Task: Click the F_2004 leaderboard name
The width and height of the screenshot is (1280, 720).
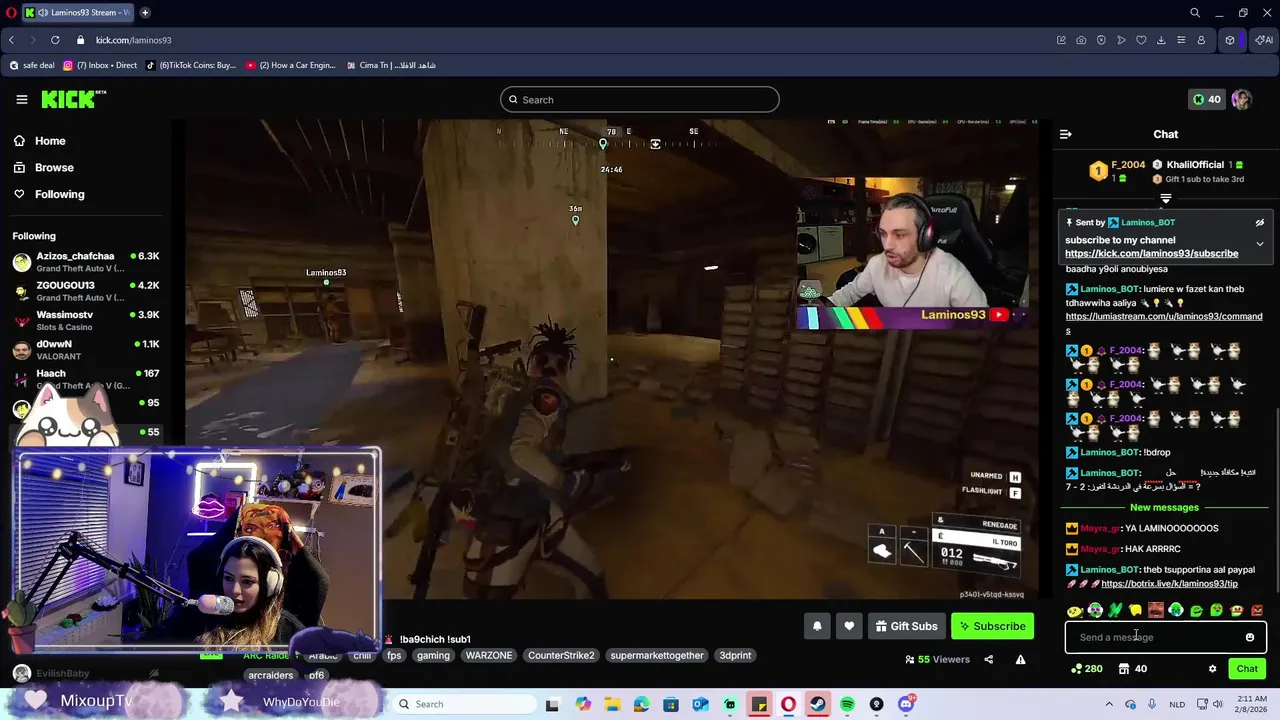Action: point(1128,165)
